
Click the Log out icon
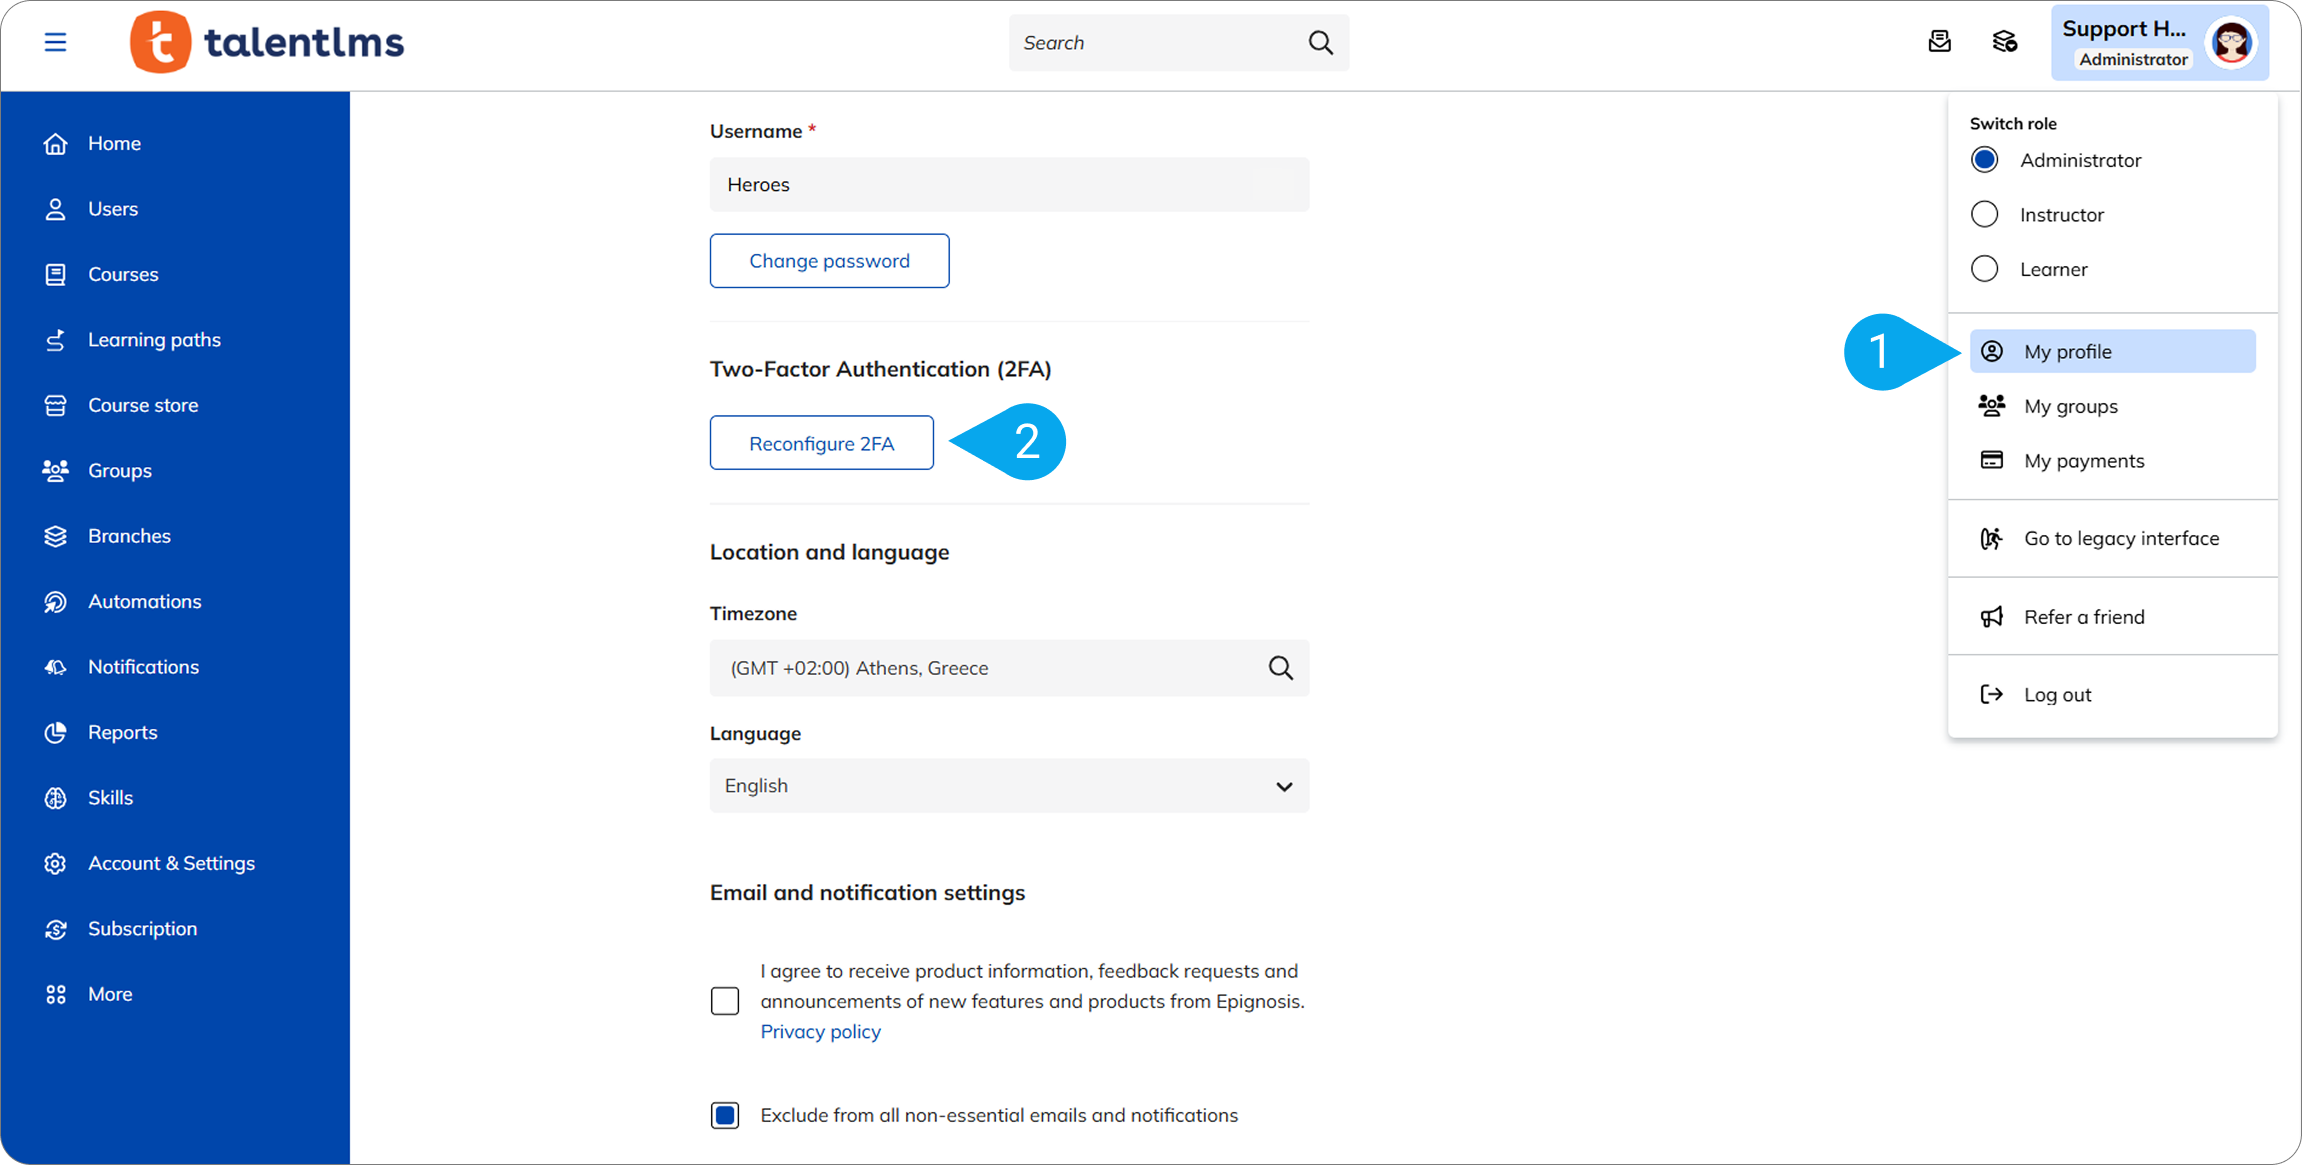click(1991, 694)
